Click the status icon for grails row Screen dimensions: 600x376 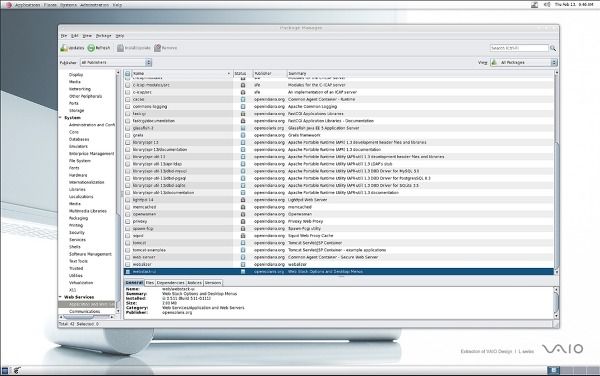coord(243,135)
